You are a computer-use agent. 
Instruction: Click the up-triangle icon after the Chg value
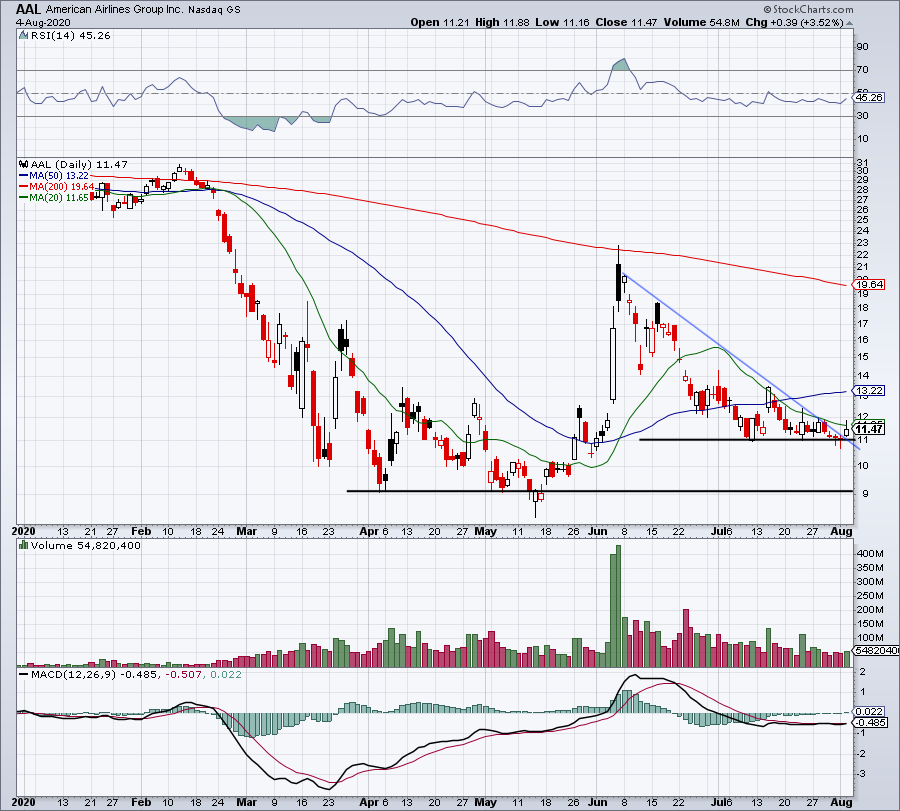point(849,23)
